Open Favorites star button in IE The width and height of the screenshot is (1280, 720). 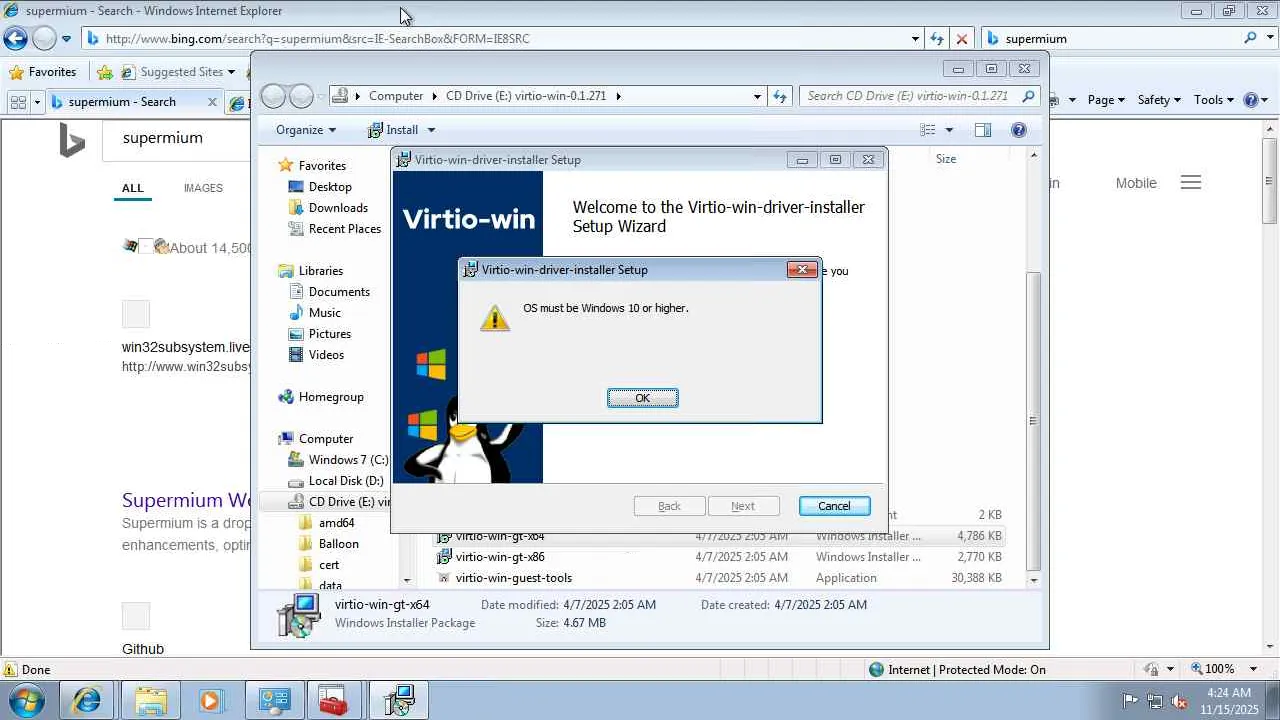pyautogui.click(x=43, y=72)
